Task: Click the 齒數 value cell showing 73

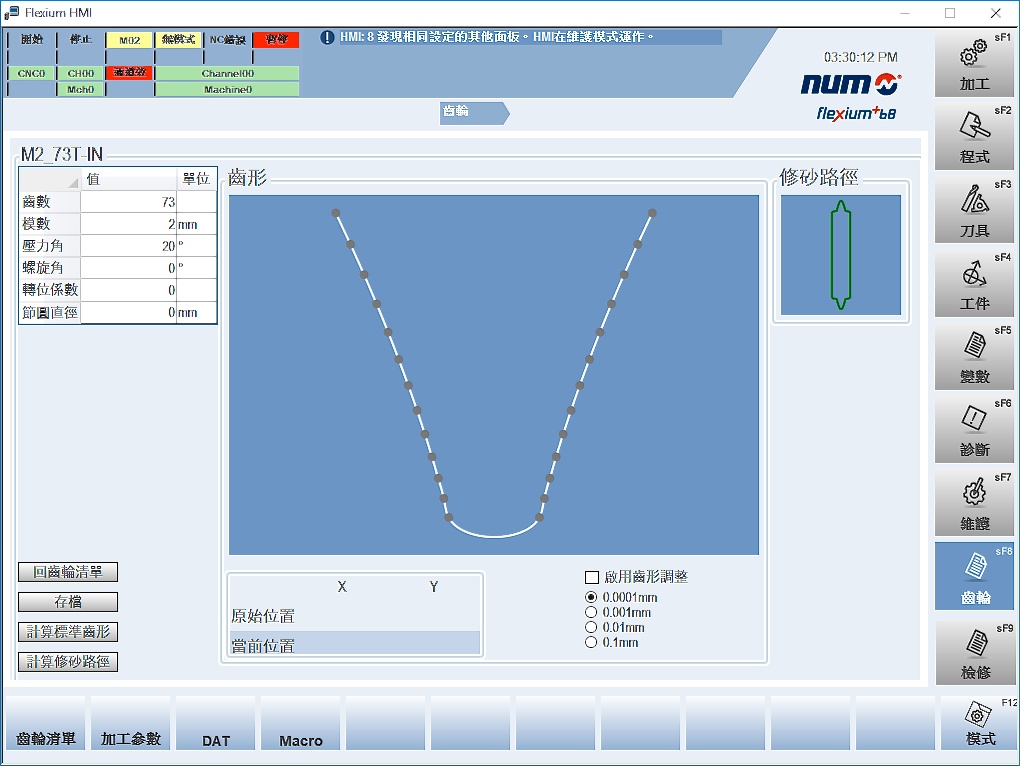Action: tap(129, 202)
